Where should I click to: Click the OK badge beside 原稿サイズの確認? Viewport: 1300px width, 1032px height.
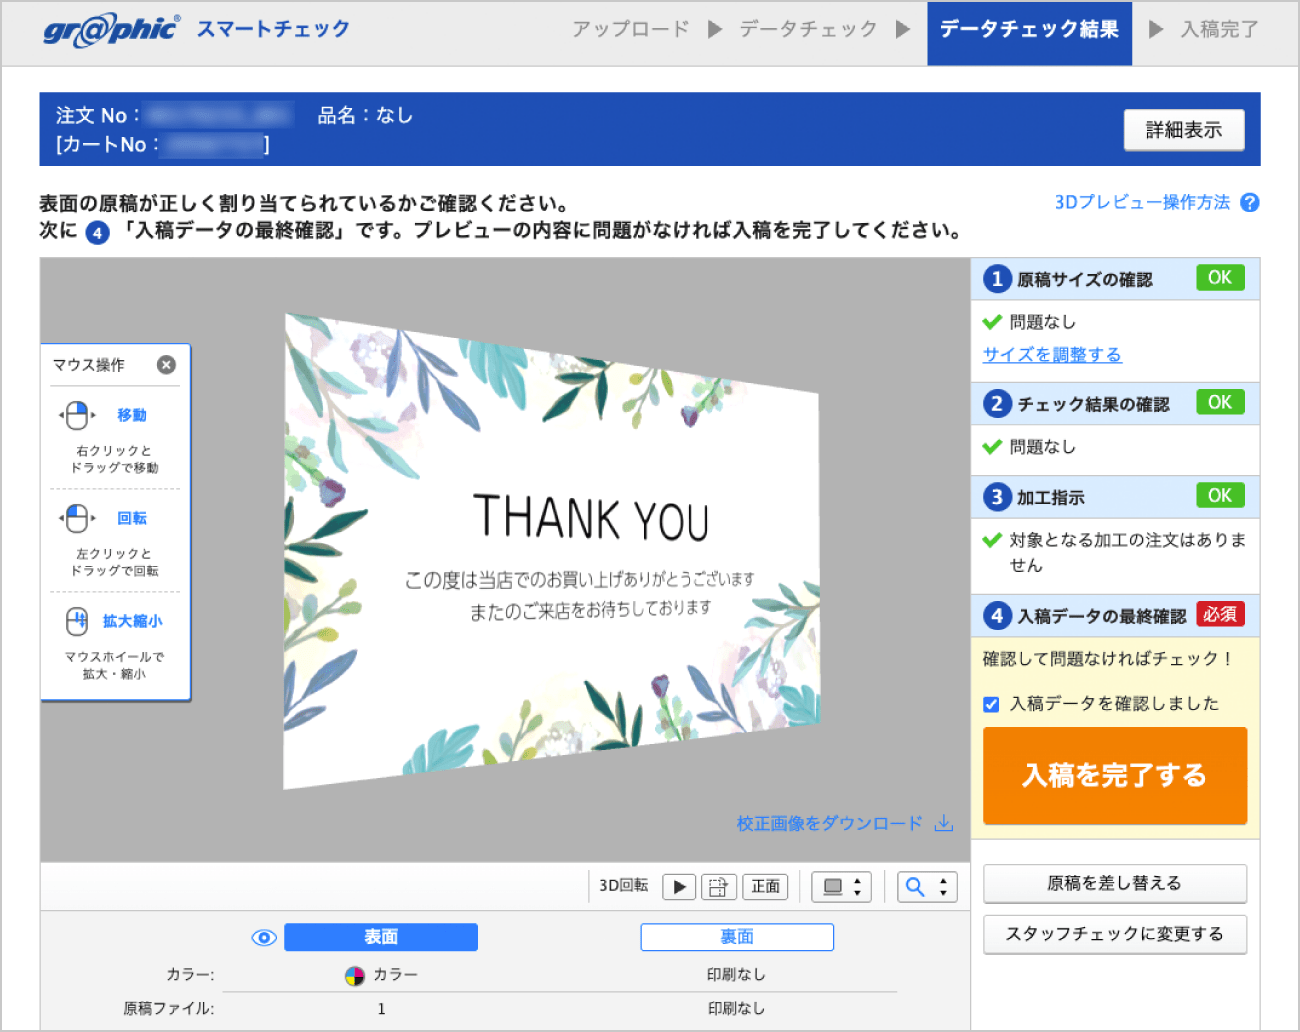click(x=1220, y=277)
